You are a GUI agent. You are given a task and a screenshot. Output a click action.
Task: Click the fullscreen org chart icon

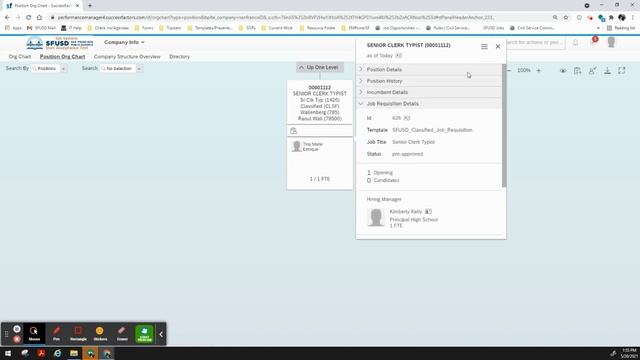point(622,71)
